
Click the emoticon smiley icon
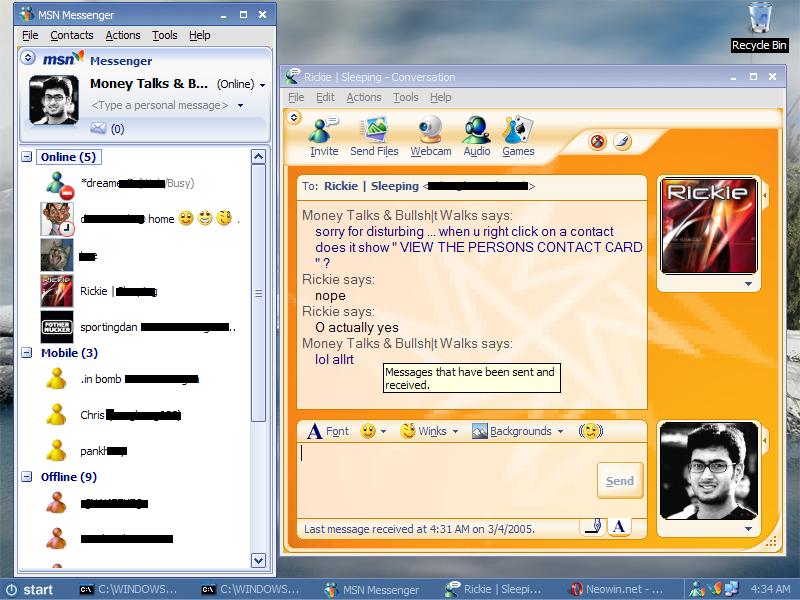pyautogui.click(x=368, y=431)
